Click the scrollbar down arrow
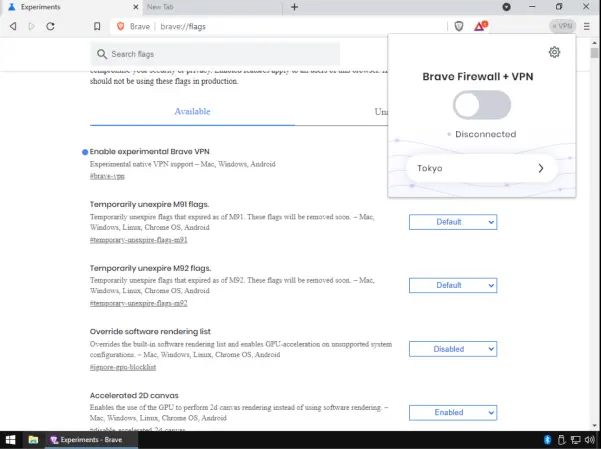 pos(594,426)
